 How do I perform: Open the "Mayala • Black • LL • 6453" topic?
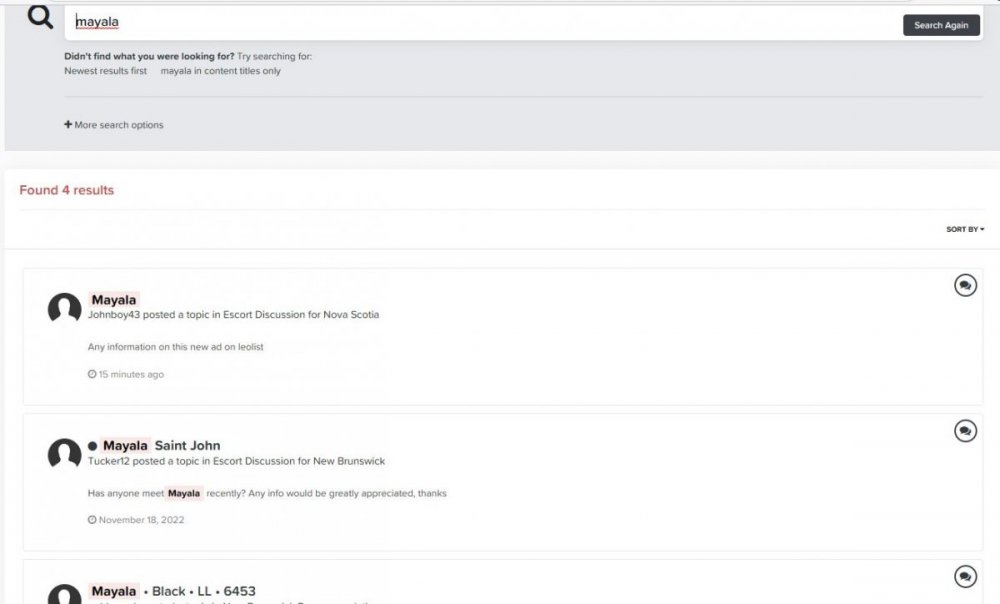(173, 591)
